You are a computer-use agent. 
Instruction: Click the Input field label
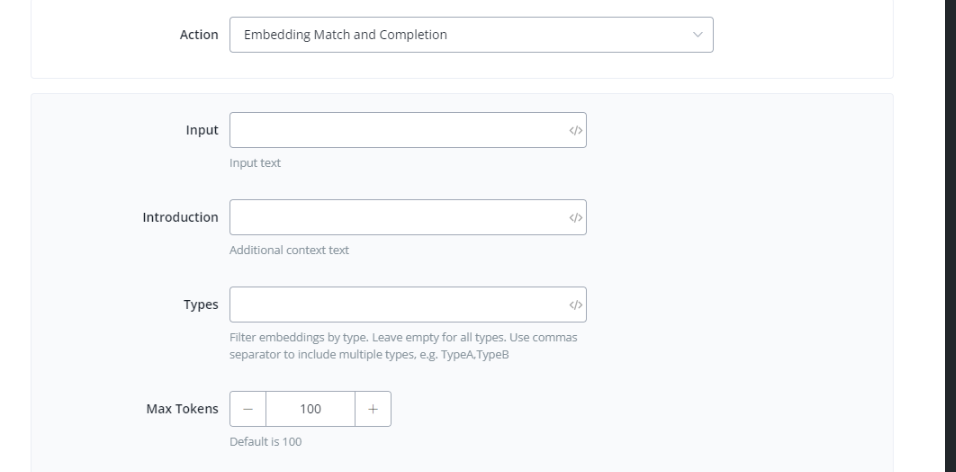[201, 130]
